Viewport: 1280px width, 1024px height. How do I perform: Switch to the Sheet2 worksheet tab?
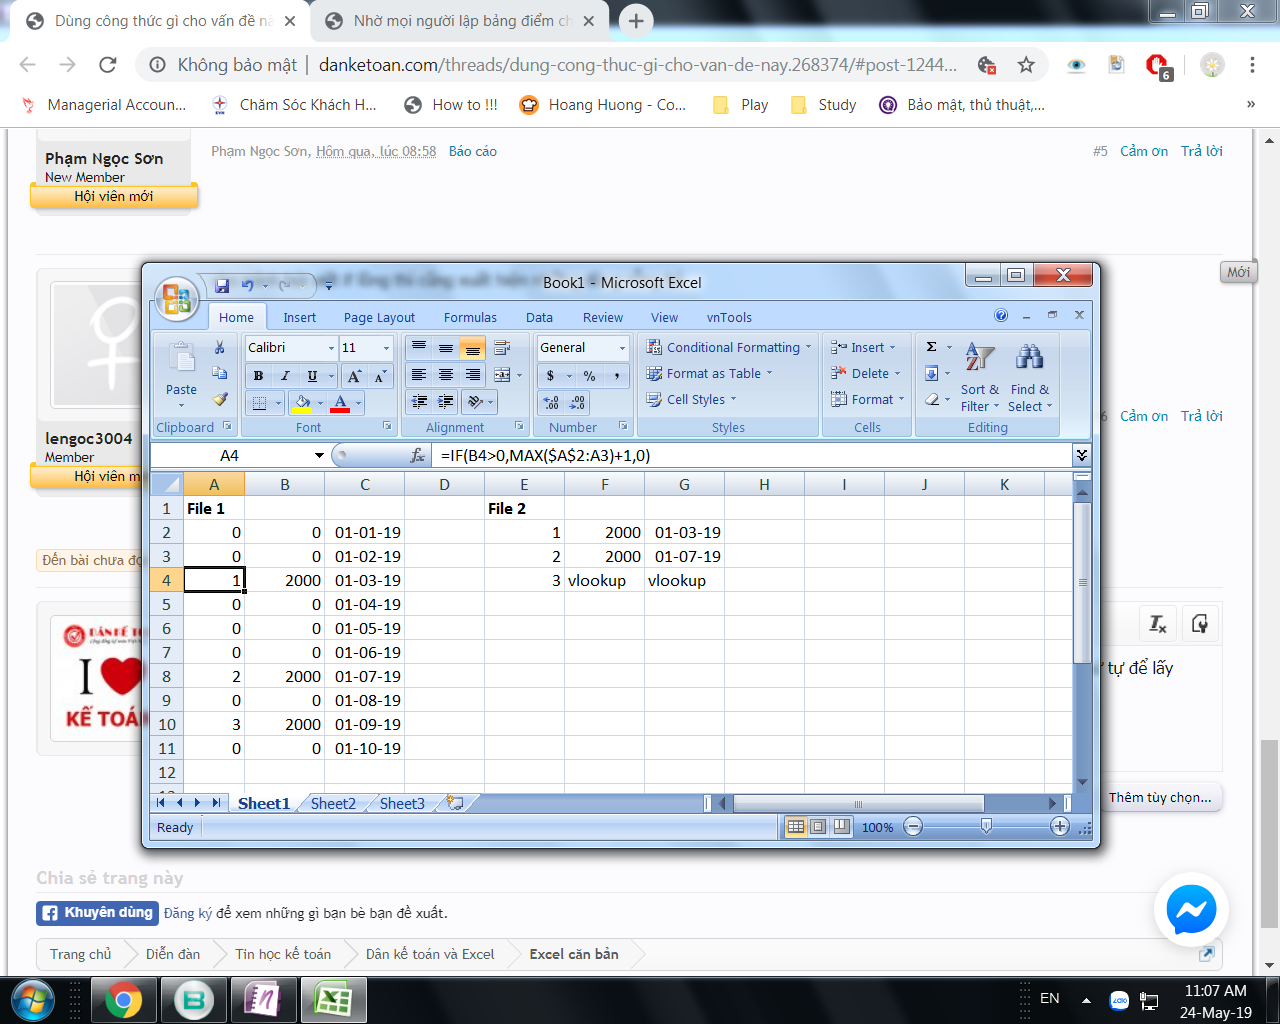coord(333,803)
